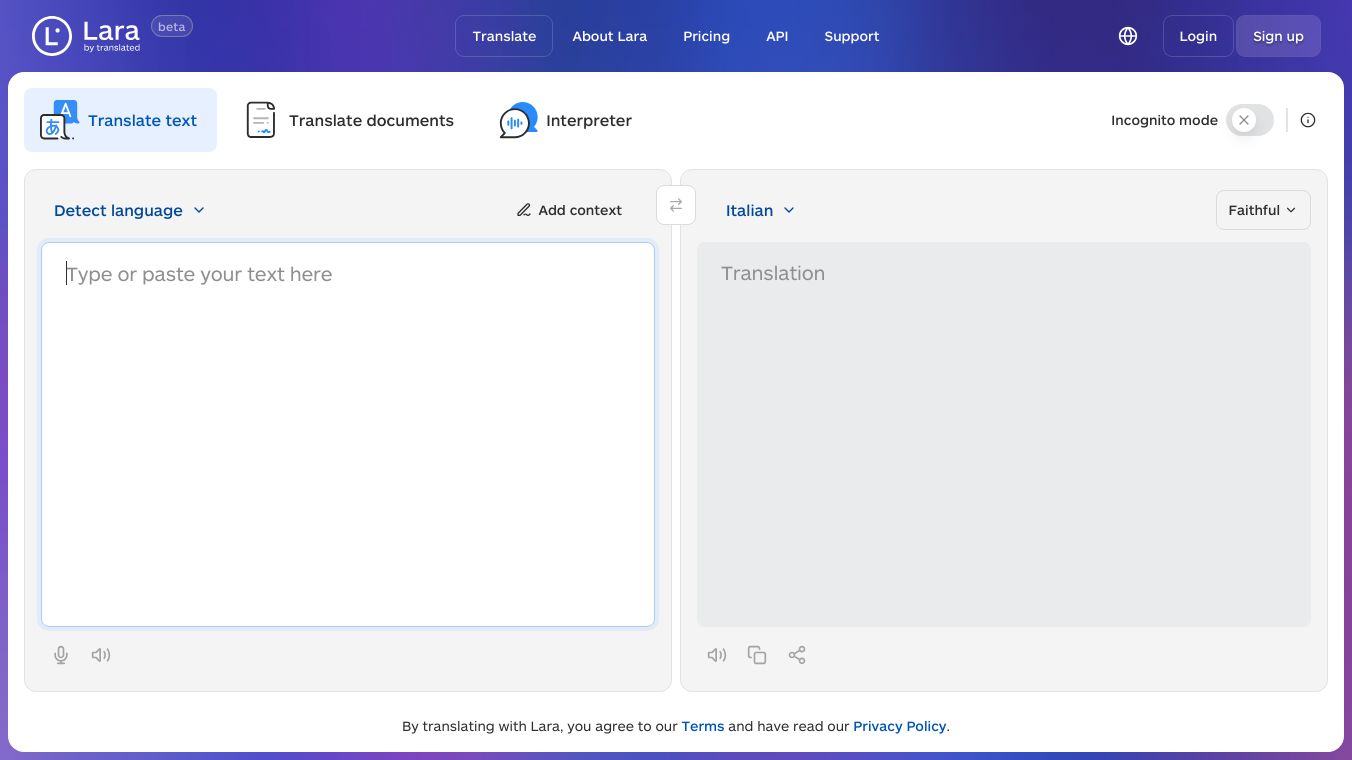
Task: Toggle the Incognito mode switch
Action: pyautogui.click(x=1250, y=120)
